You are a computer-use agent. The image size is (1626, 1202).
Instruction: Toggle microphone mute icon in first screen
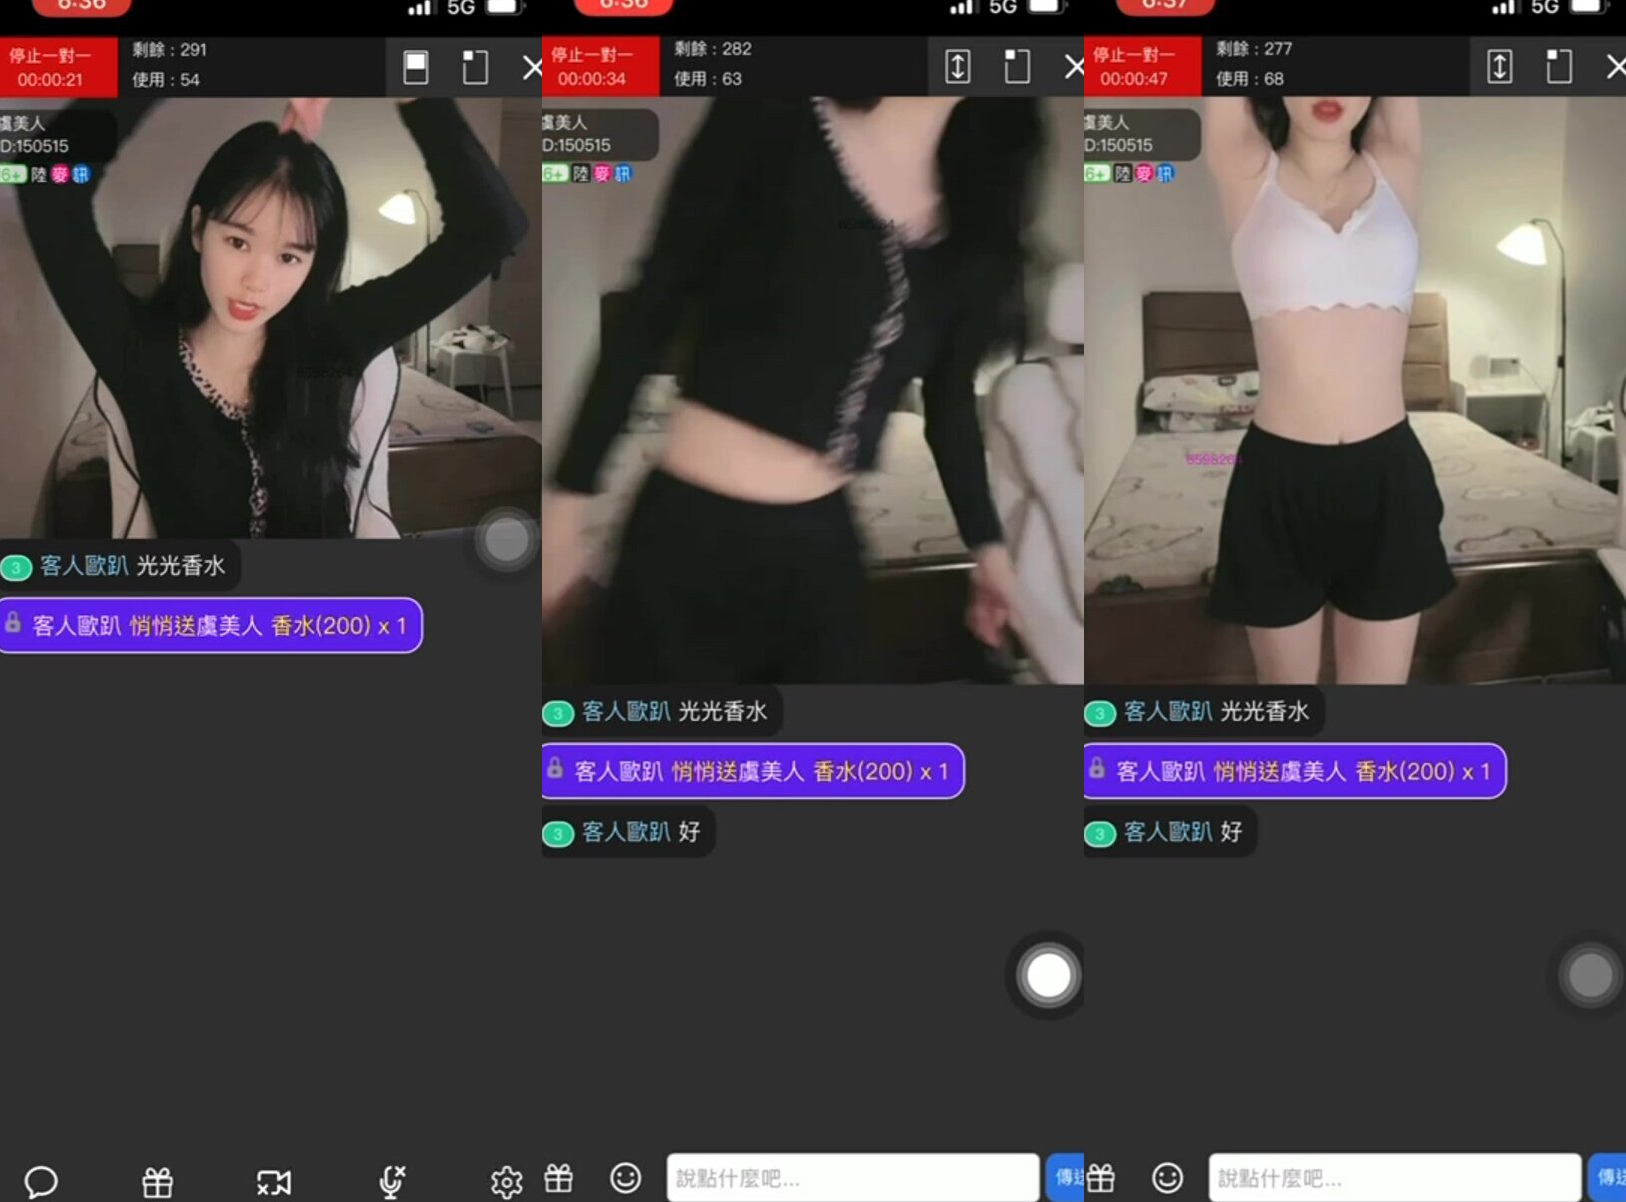(x=391, y=1182)
